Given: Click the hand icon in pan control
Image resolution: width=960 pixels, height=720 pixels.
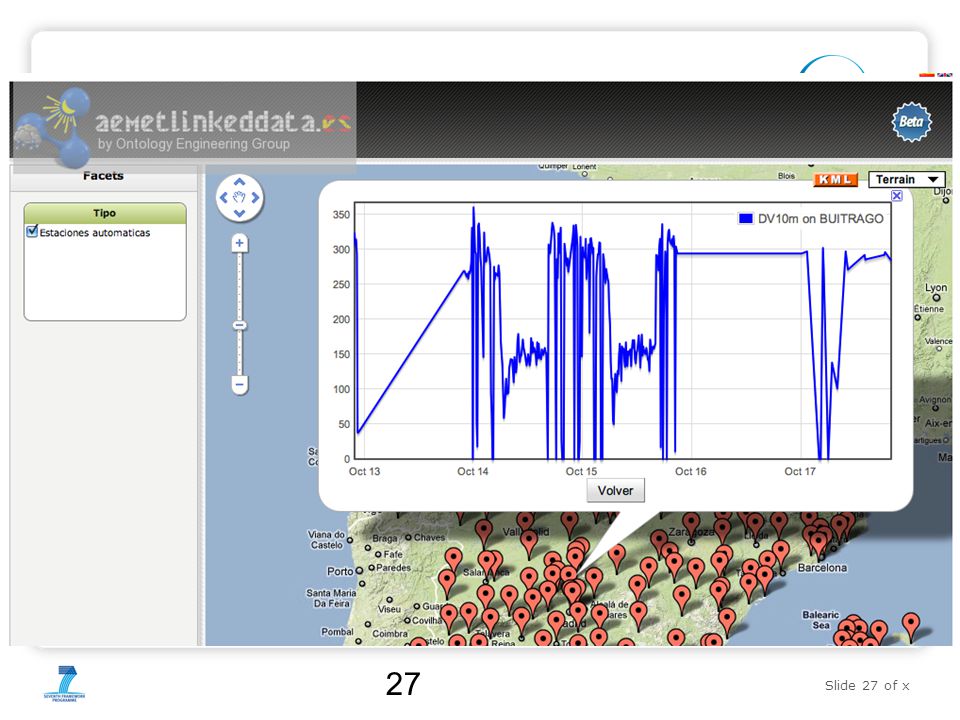Looking at the screenshot, I should (239, 197).
